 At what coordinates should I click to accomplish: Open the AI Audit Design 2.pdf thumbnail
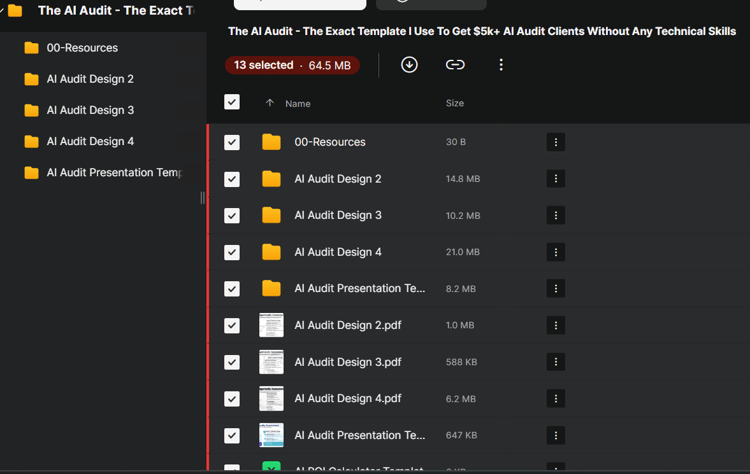pyautogui.click(x=271, y=325)
